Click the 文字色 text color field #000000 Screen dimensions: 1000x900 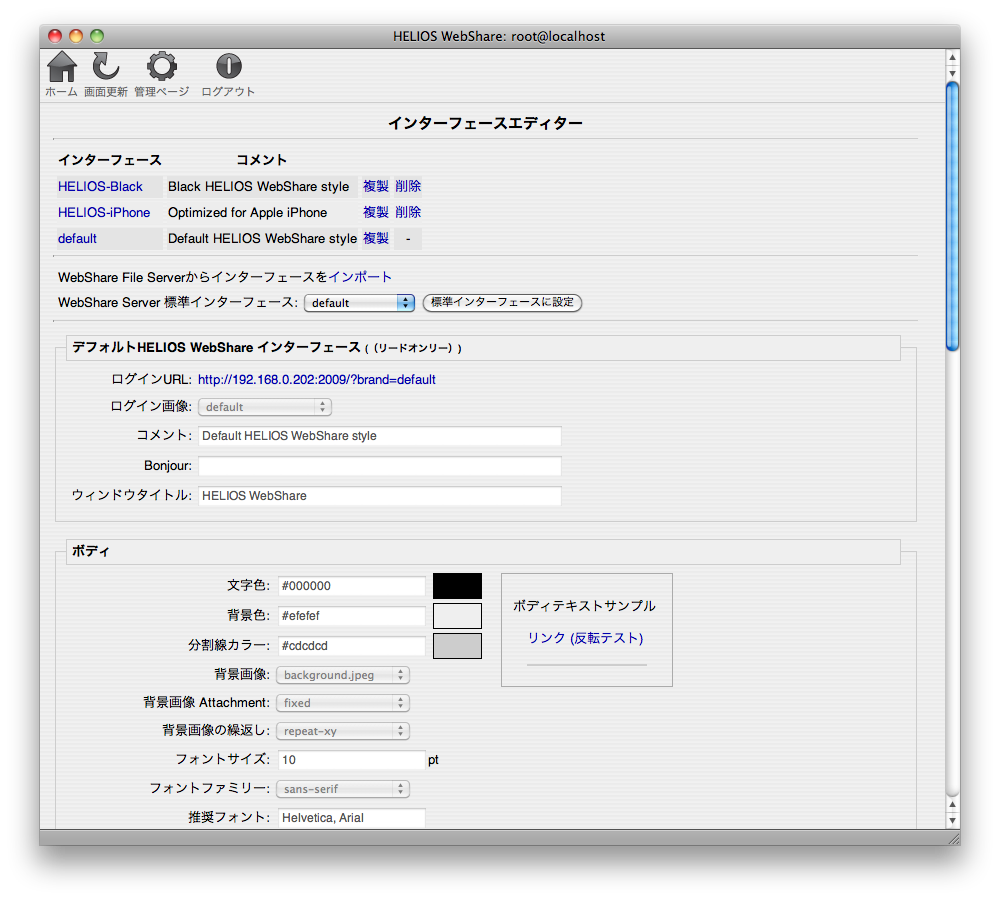click(x=351, y=586)
